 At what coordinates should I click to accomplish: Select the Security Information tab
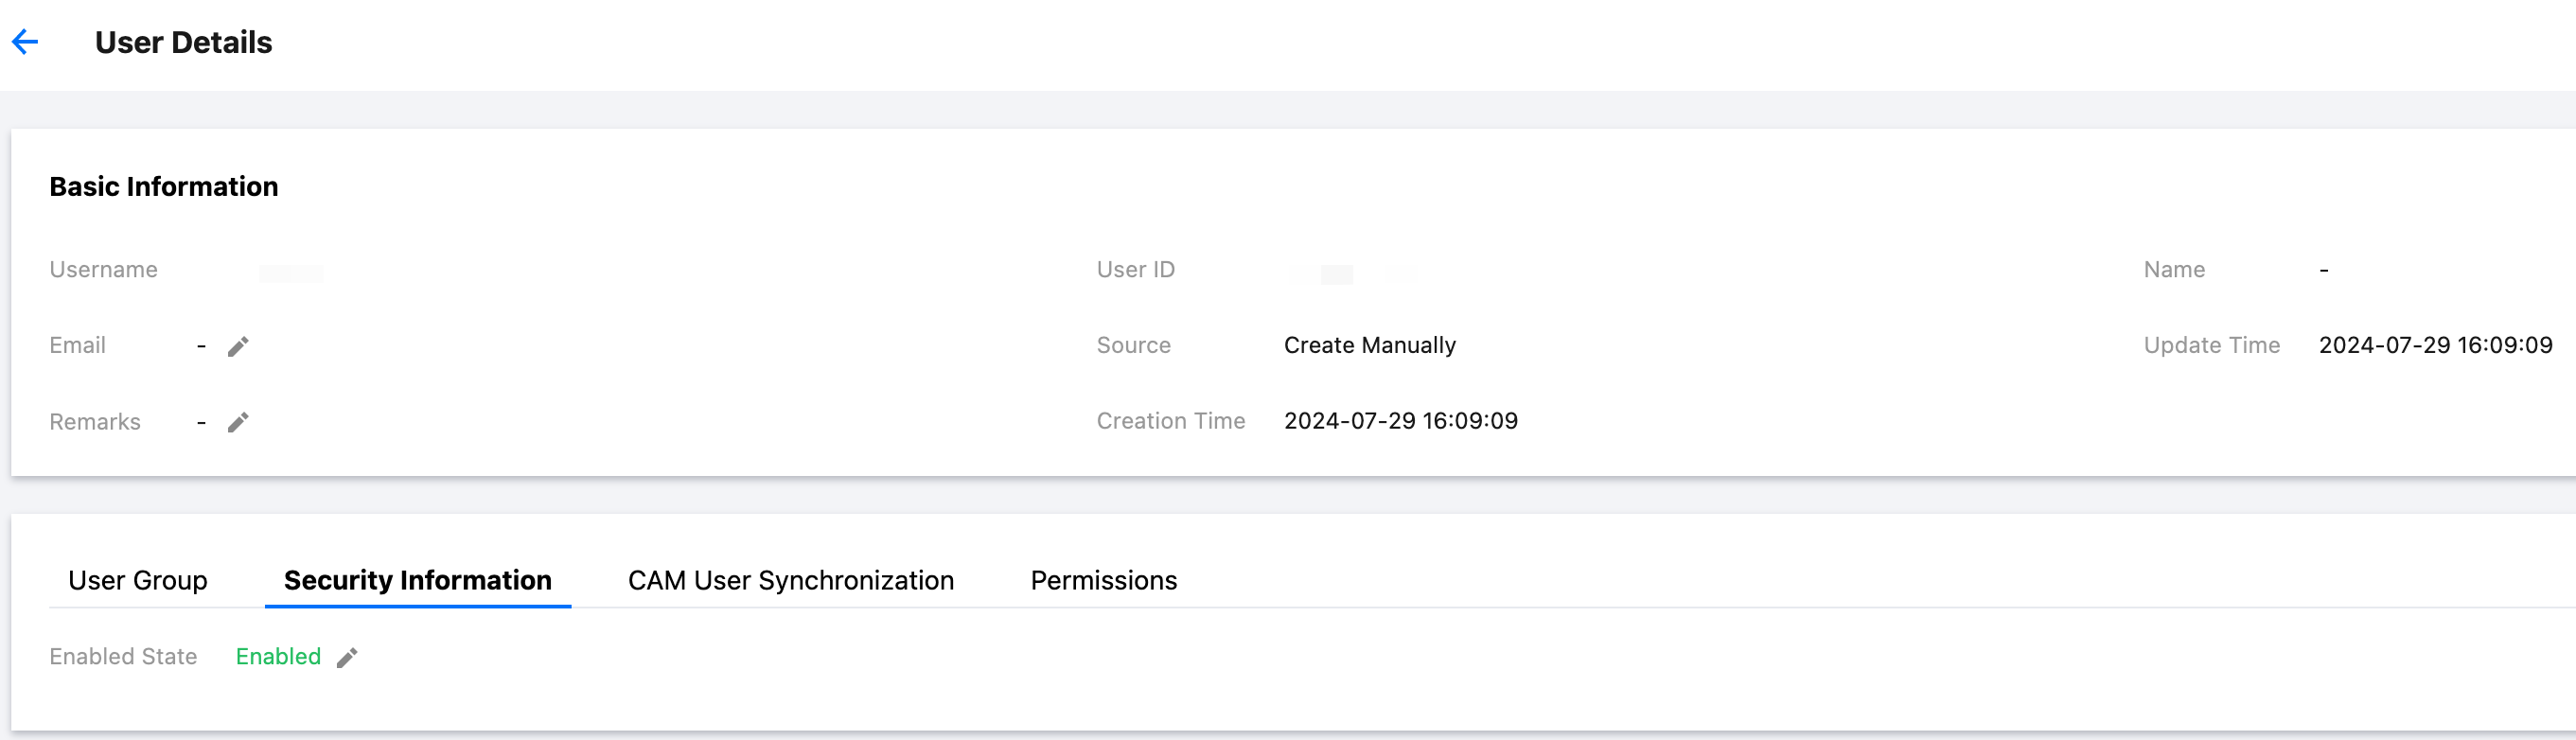tap(417, 580)
